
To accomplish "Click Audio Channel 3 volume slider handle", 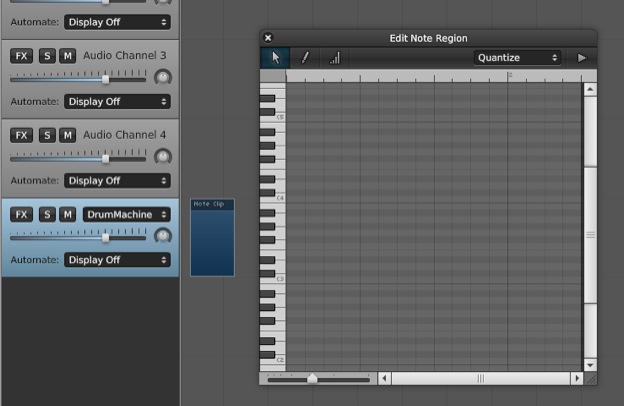I will pos(105,80).
